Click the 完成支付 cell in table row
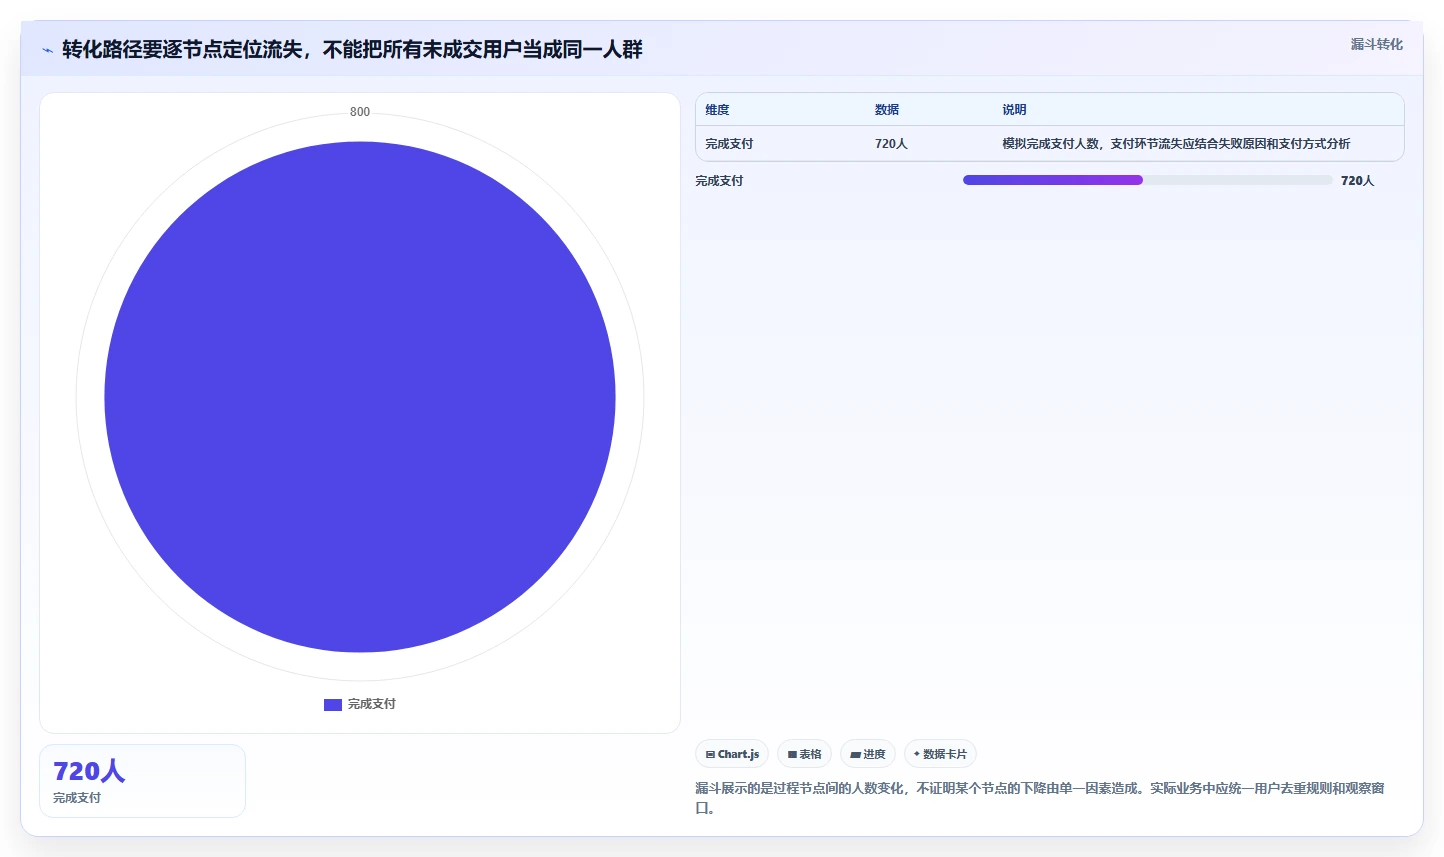The image size is (1444, 857). point(729,144)
